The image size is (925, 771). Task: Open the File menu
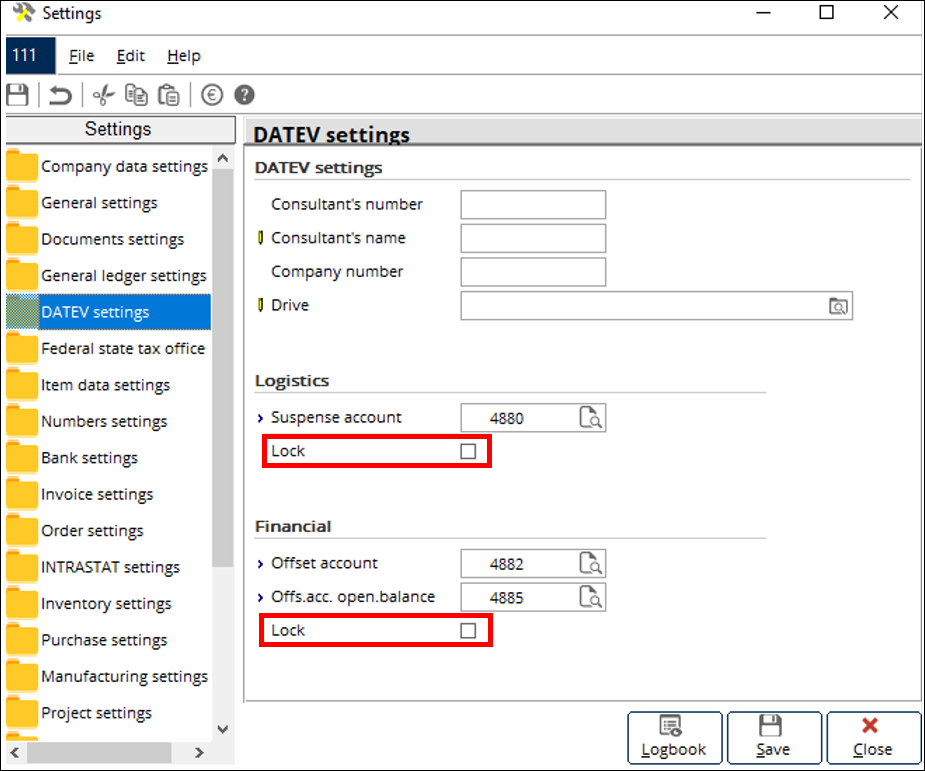click(81, 55)
